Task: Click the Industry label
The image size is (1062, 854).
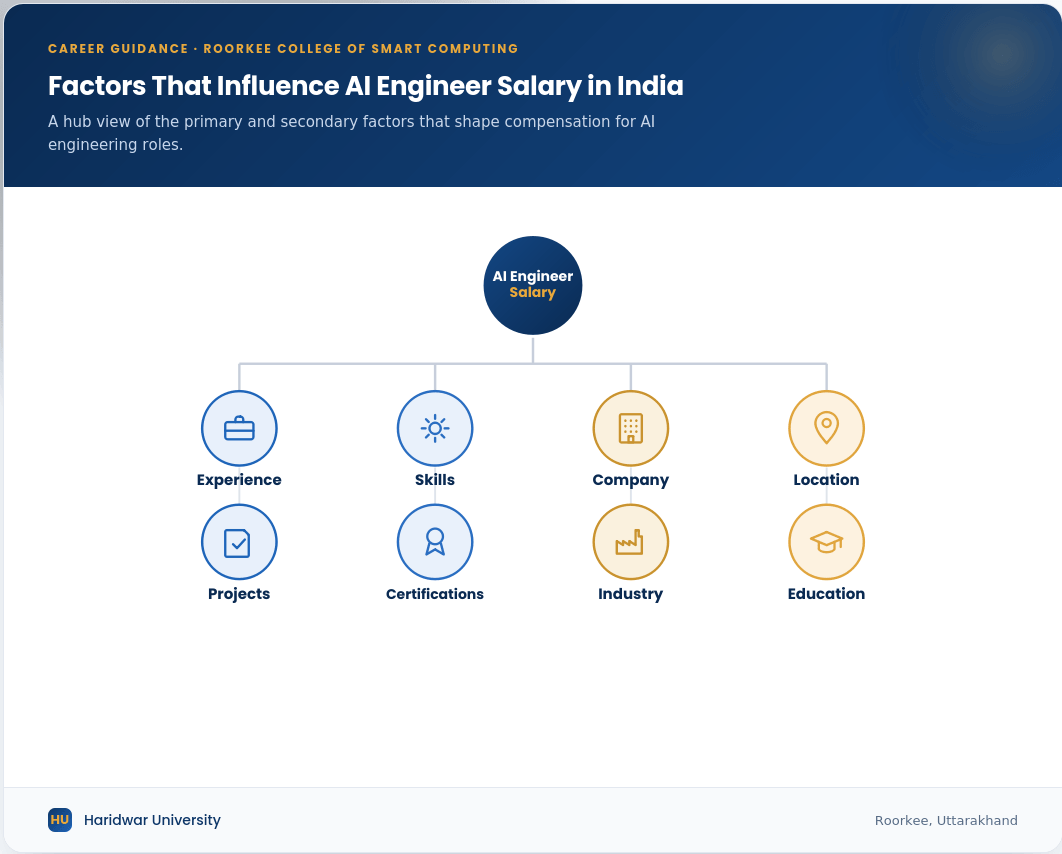Action: click(x=631, y=594)
